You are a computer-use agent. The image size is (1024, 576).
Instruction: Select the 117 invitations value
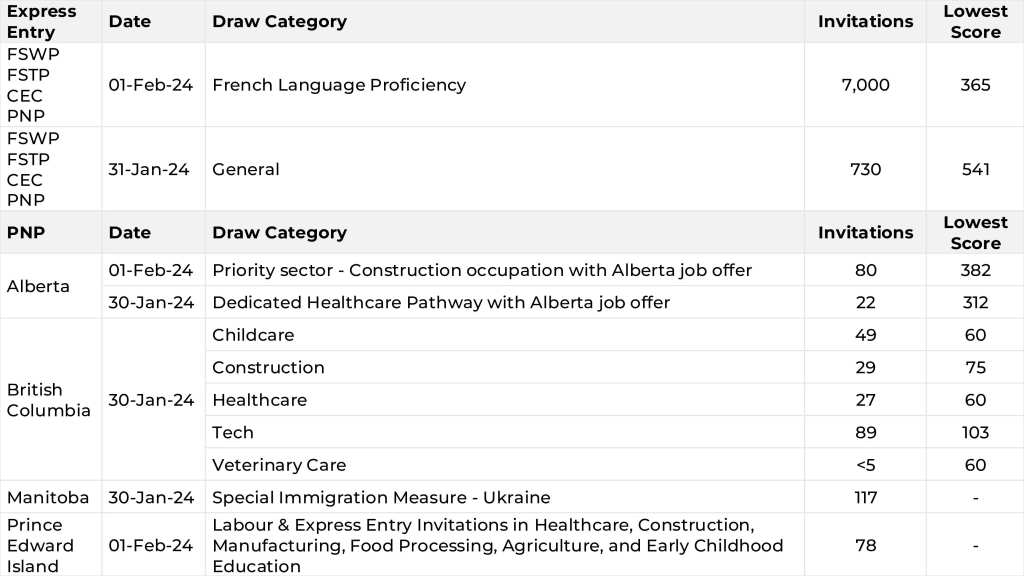tap(865, 497)
